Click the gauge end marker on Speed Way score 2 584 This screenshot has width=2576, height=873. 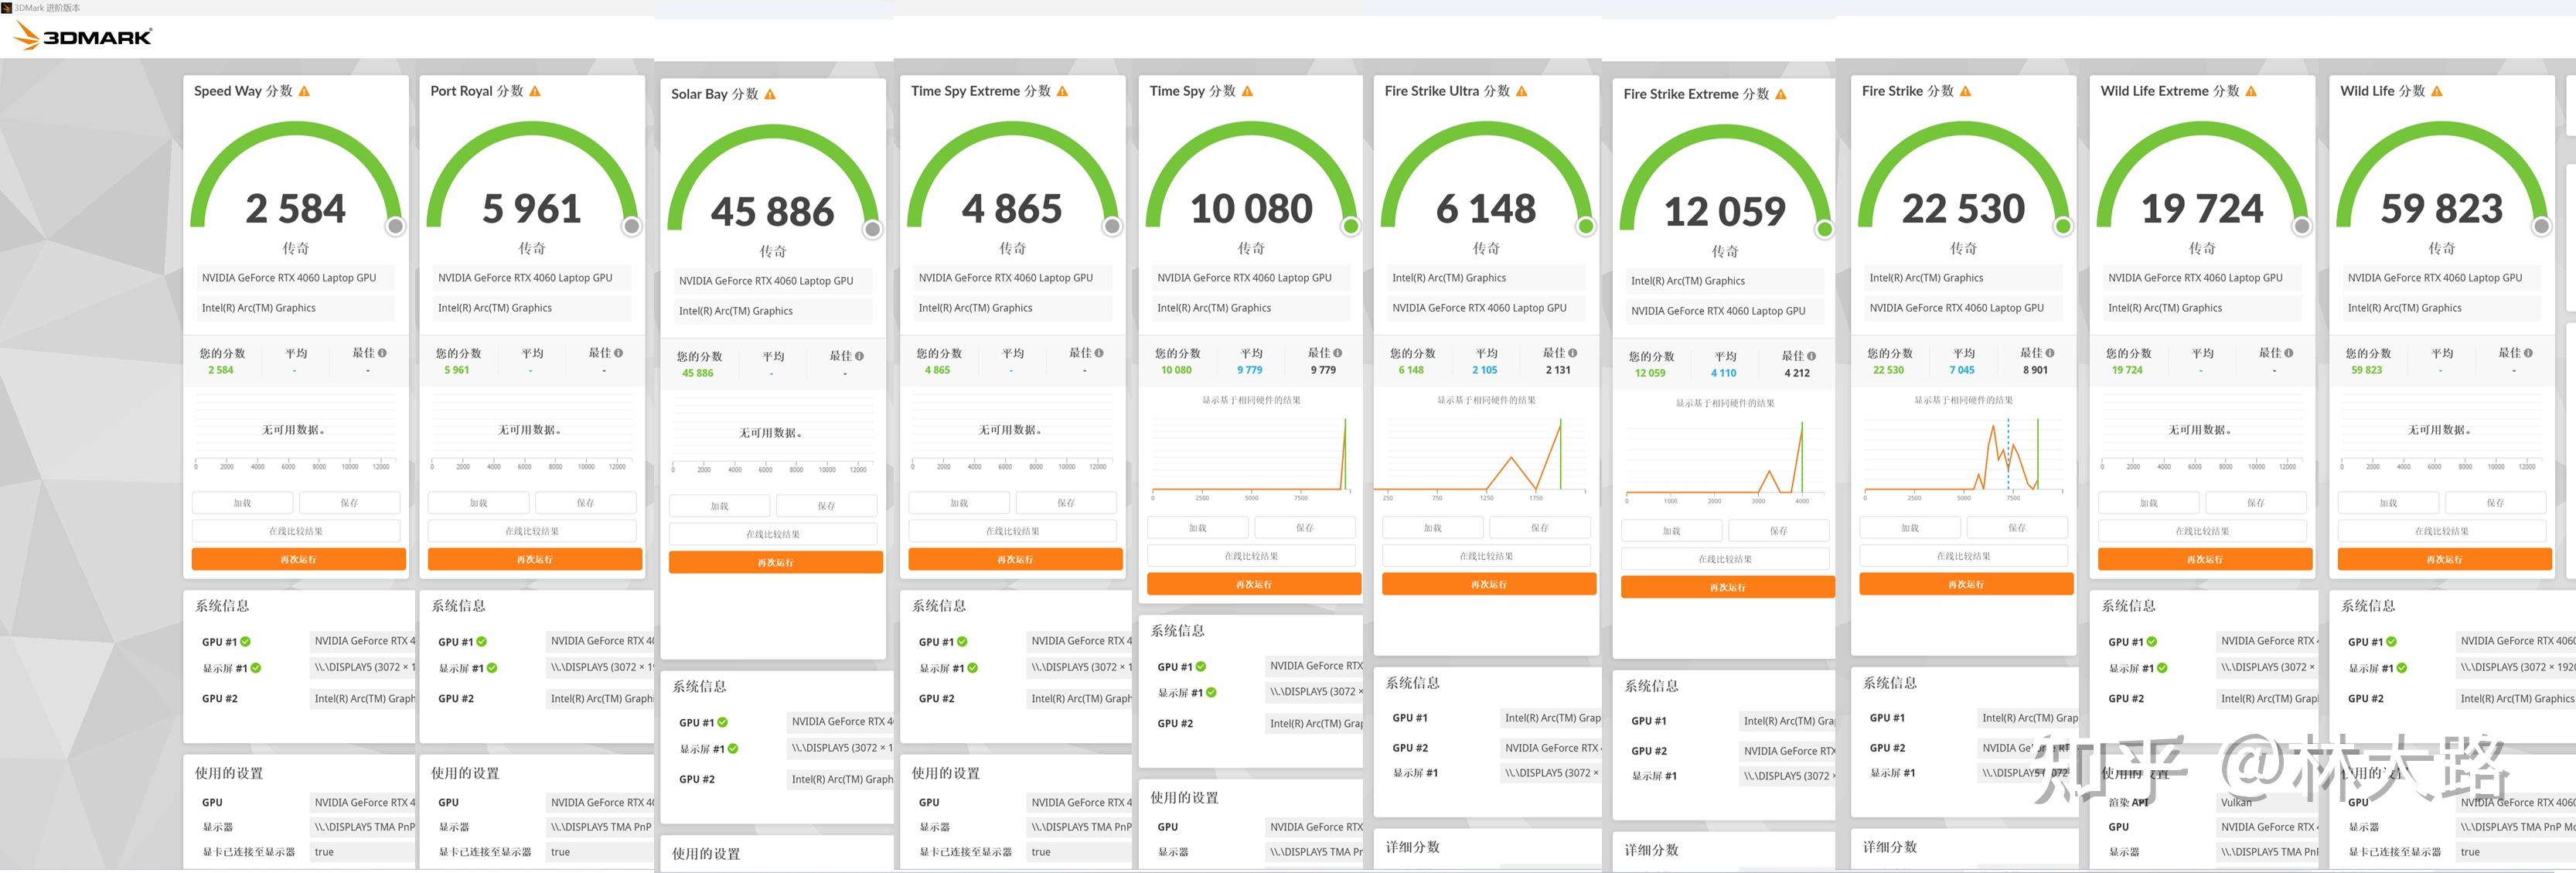(396, 227)
